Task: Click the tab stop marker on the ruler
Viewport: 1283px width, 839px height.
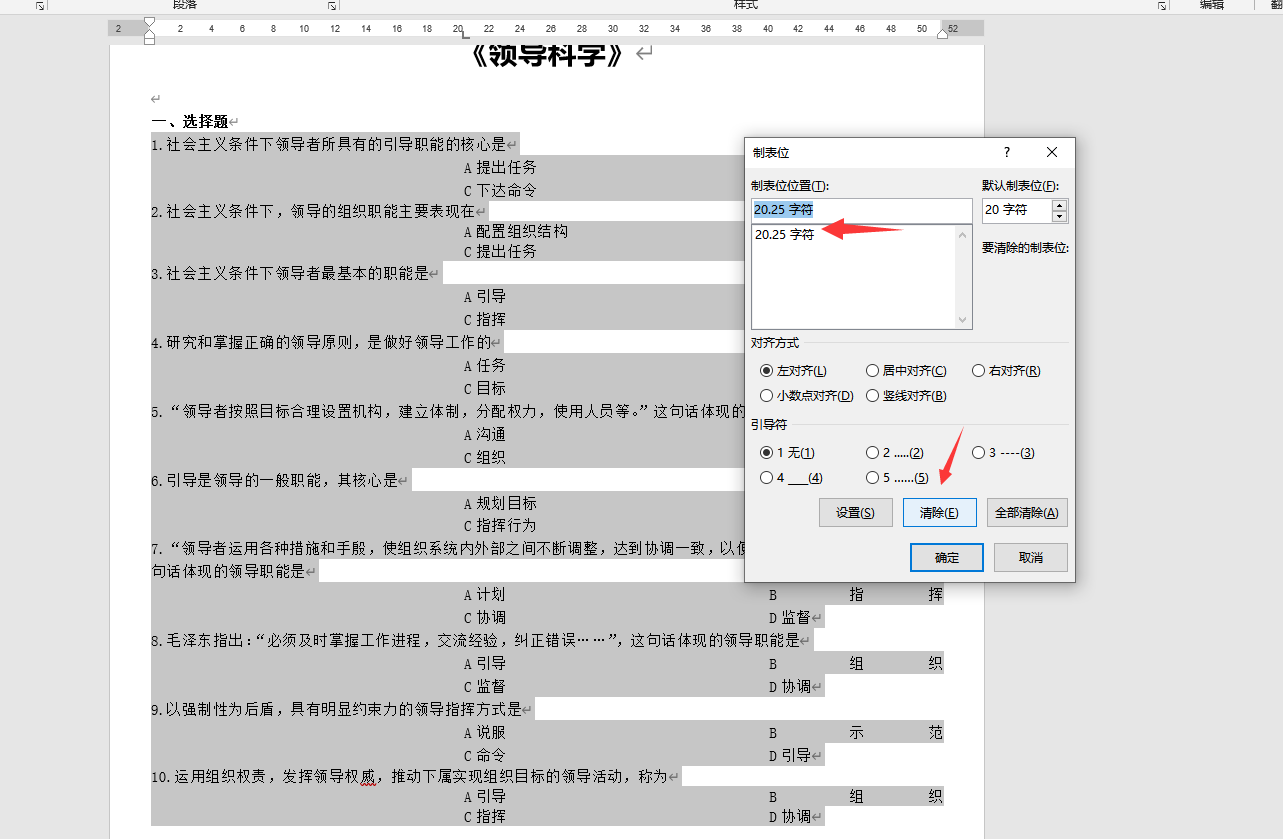Action: [462, 35]
